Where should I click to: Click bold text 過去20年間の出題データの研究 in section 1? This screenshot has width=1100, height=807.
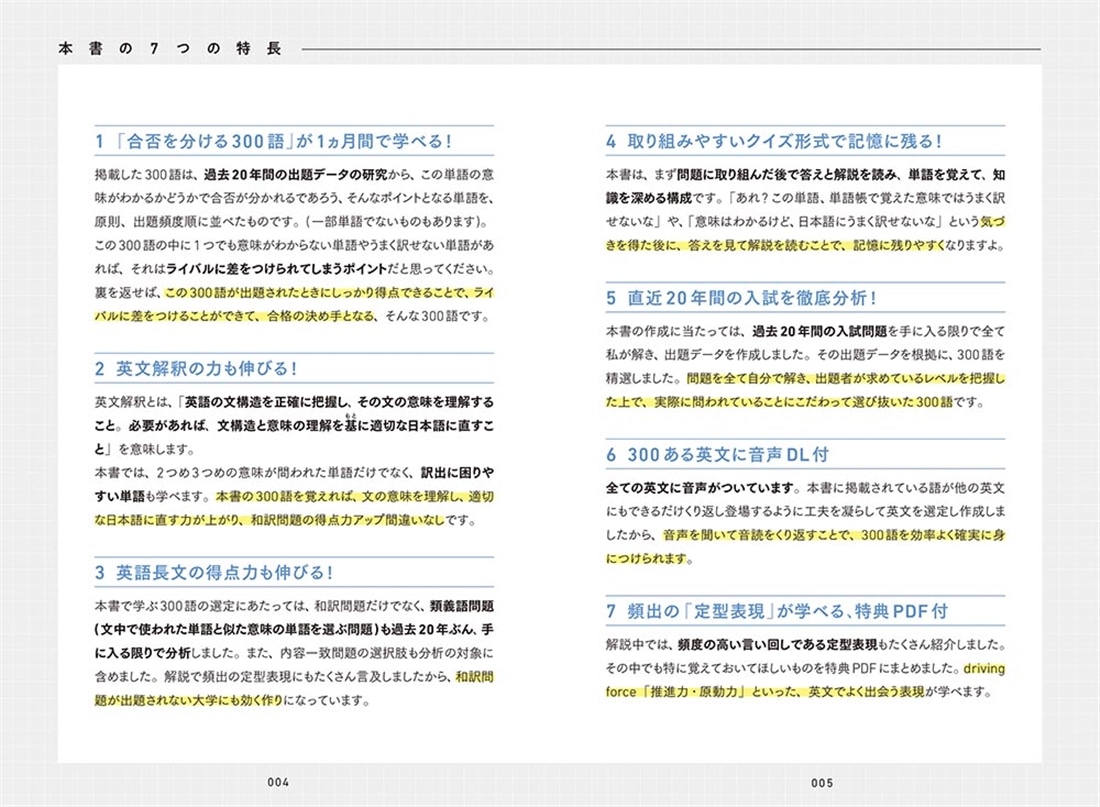295,175
